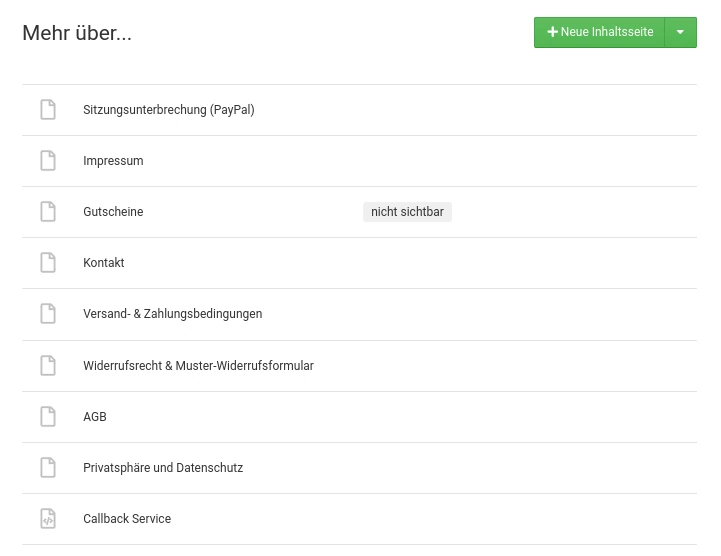Click the page icon beside Privatsphäre und Datenschutz

(x=48, y=468)
